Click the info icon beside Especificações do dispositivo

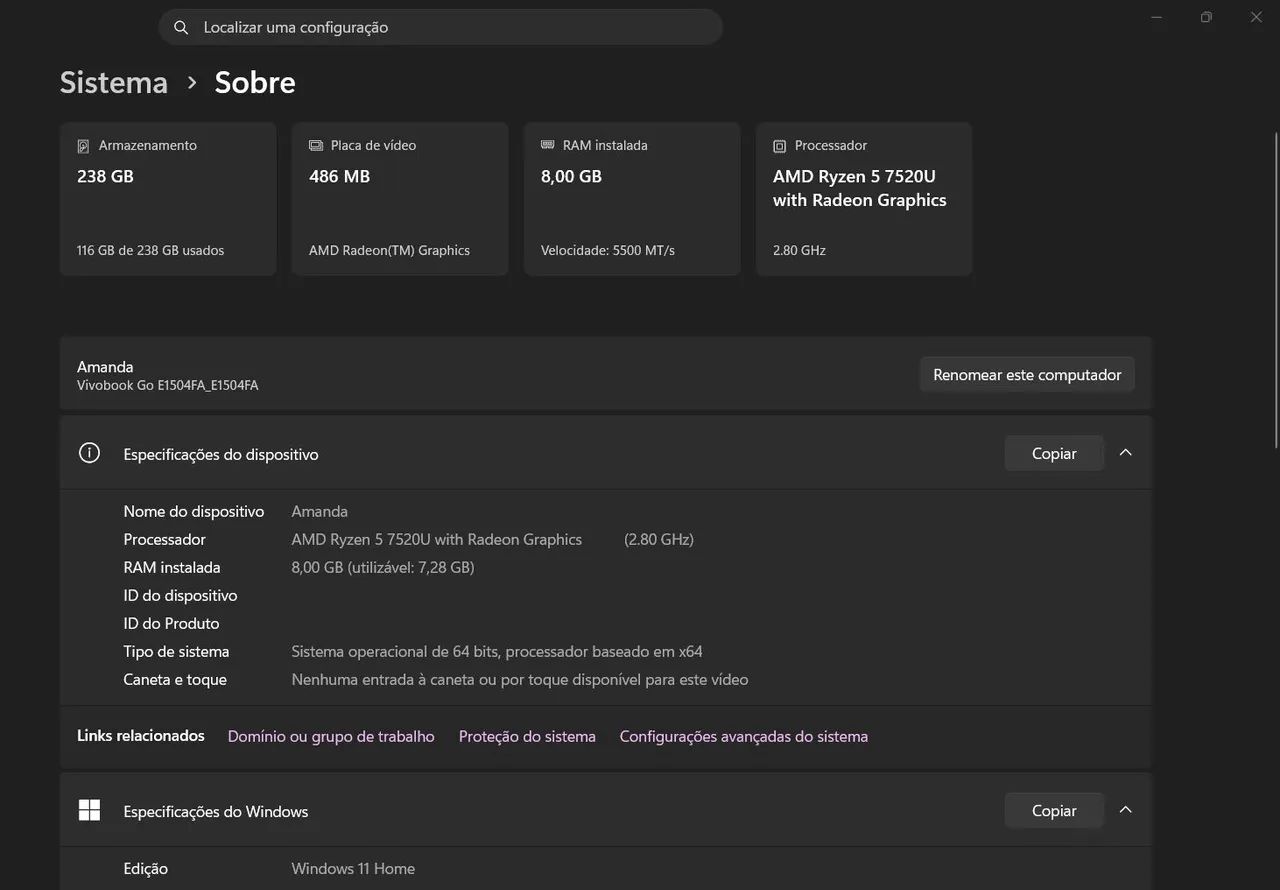coord(89,453)
